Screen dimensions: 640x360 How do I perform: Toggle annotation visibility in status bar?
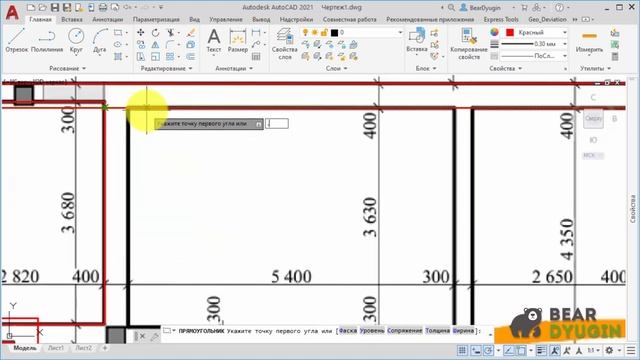[x=555, y=350]
